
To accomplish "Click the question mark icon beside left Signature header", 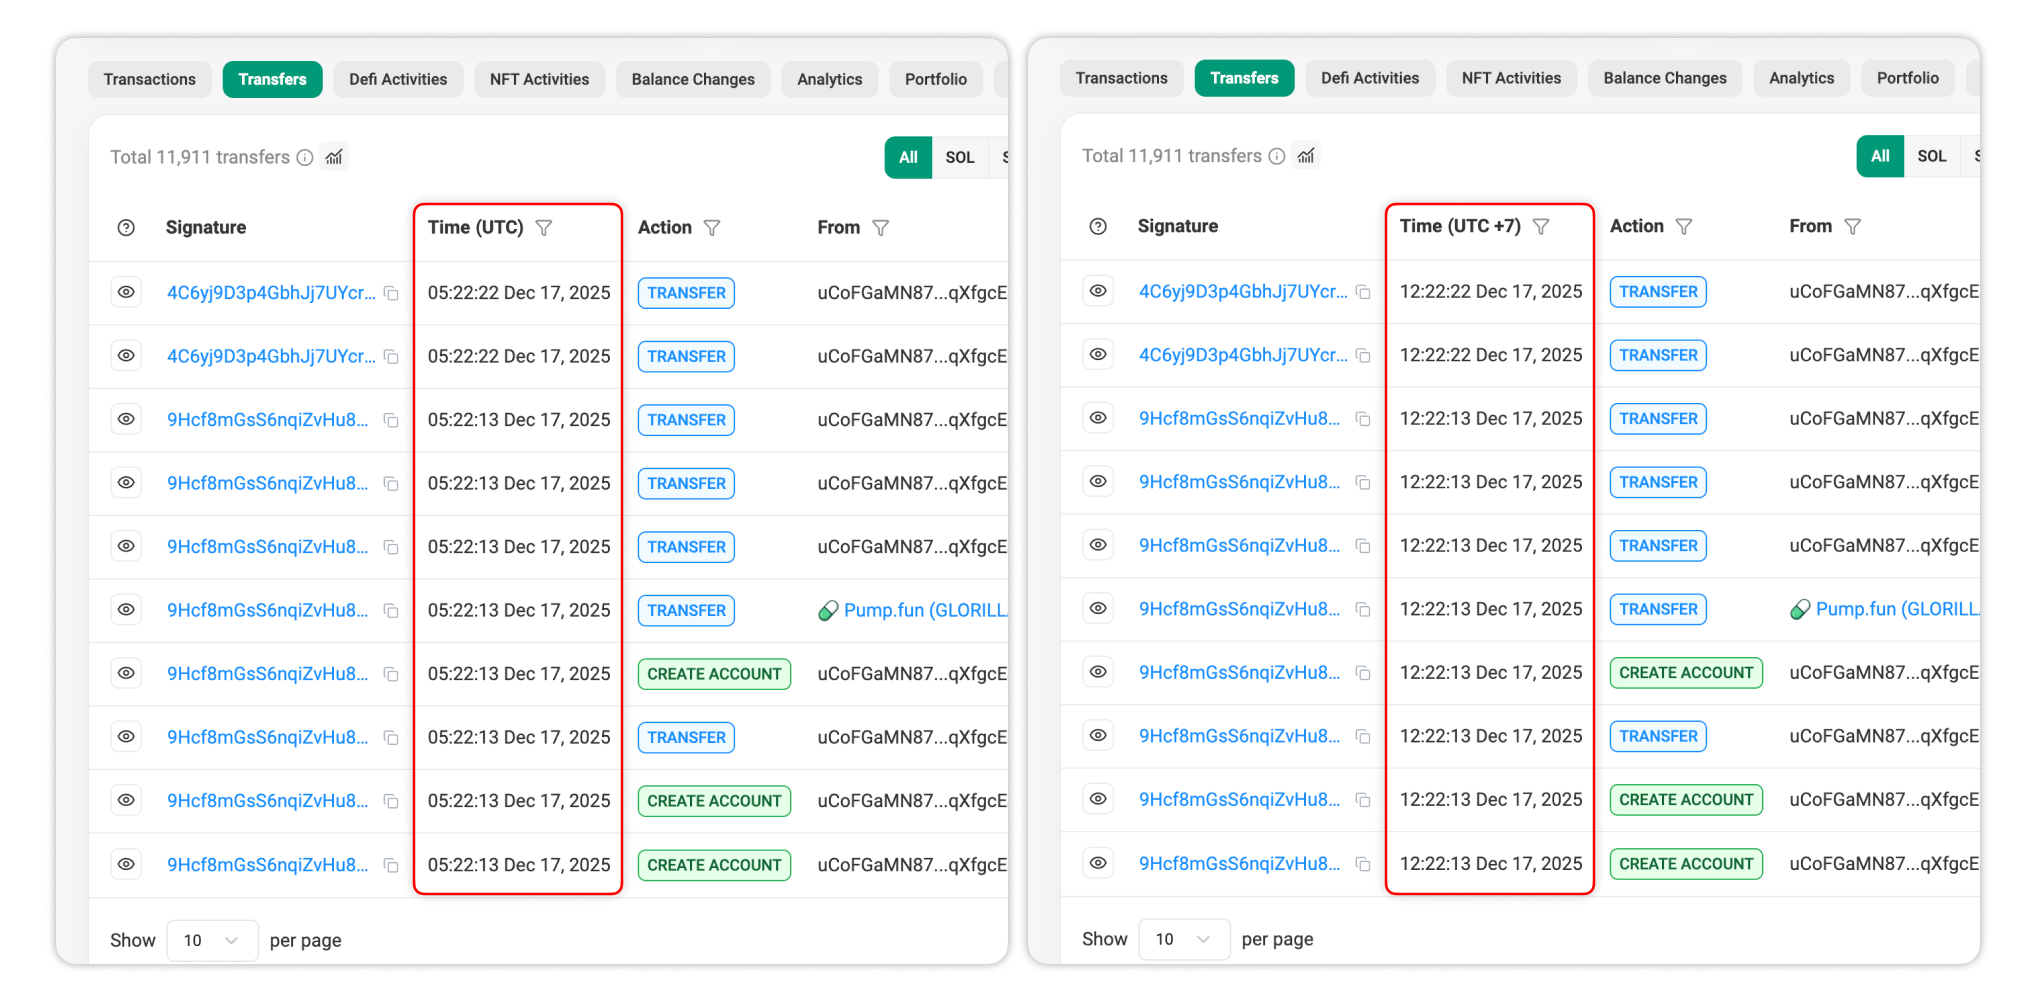I will [126, 228].
